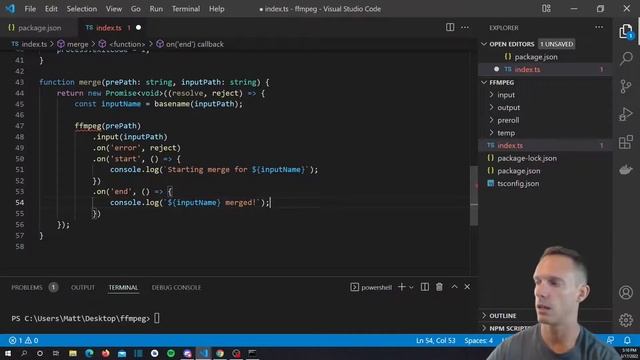640x360 pixels.
Task: Open the Go menu
Action: click(136, 9)
